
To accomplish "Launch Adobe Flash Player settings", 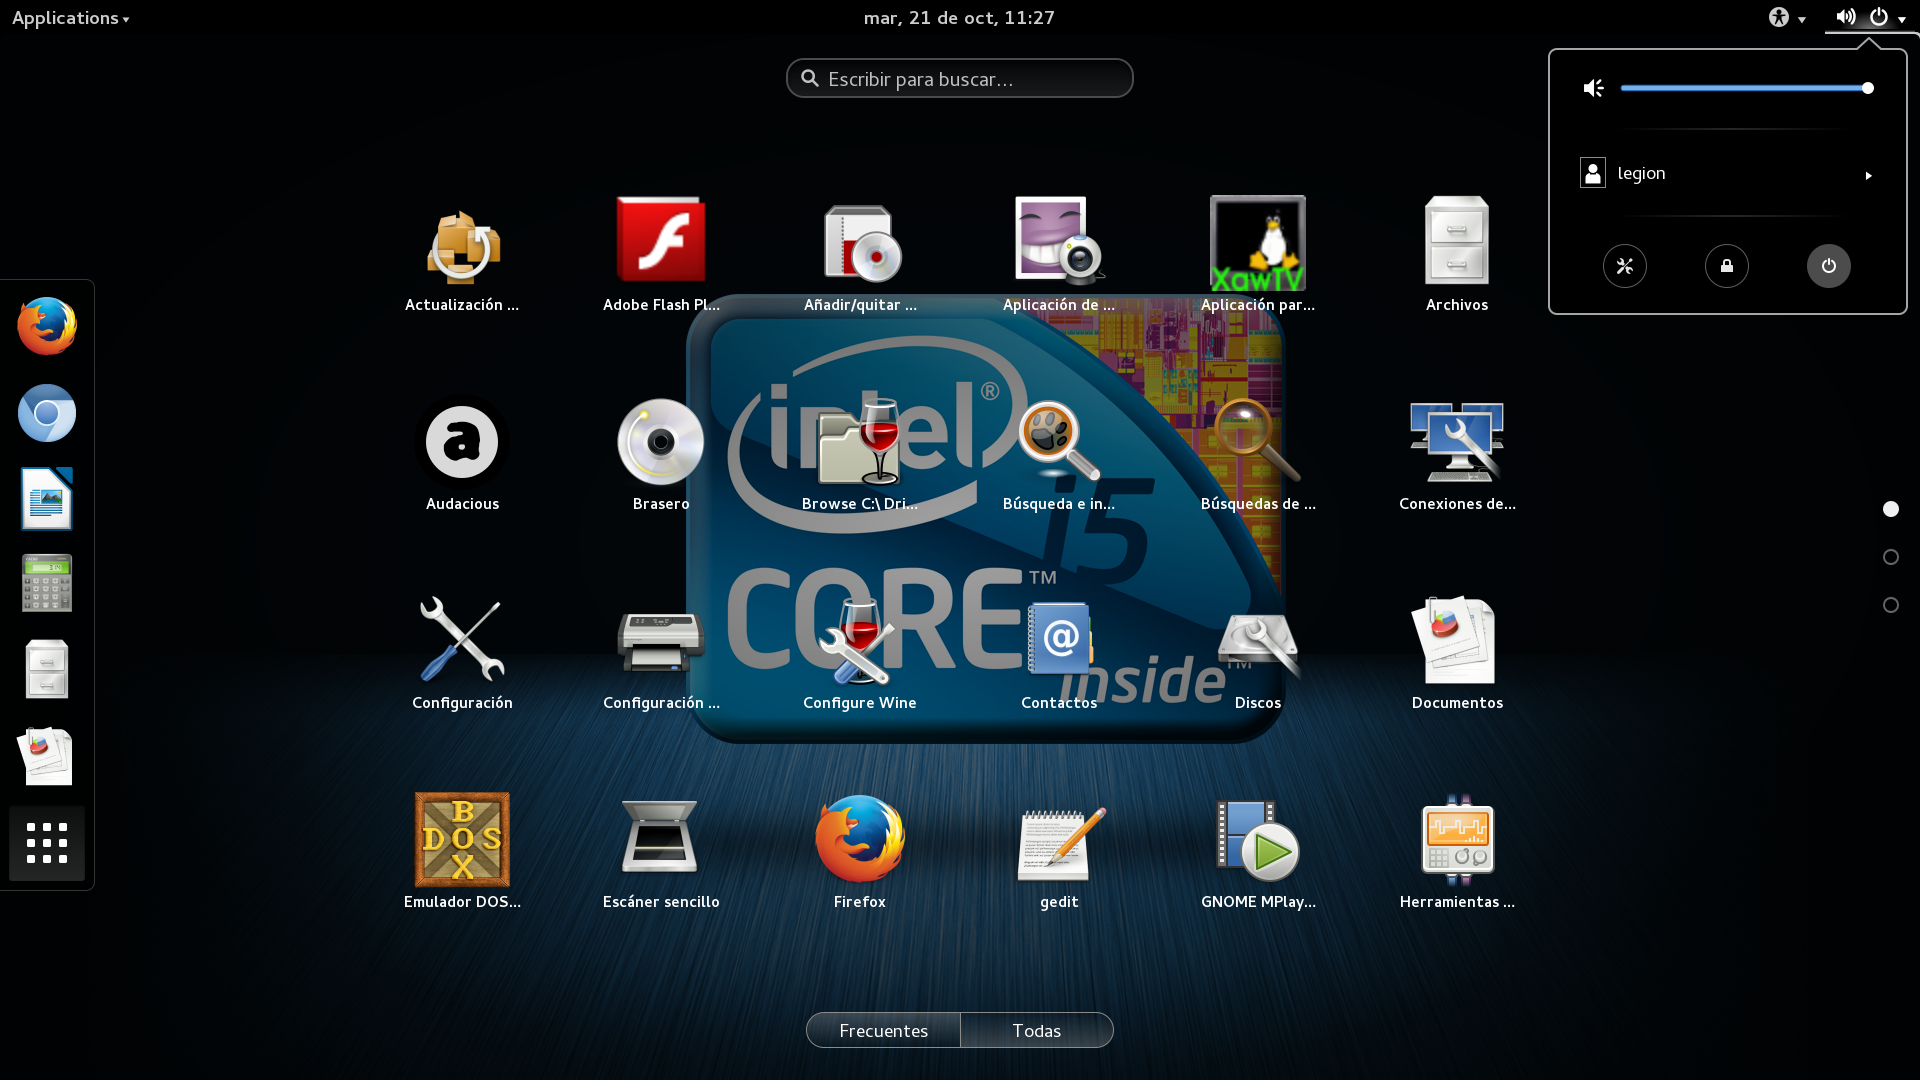I will 661,256.
